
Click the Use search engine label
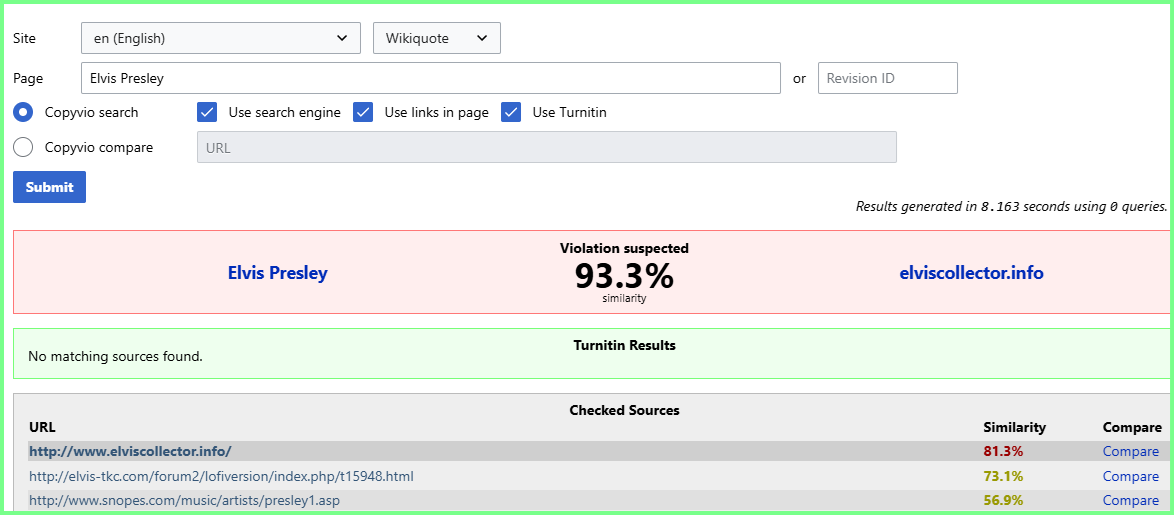click(285, 112)
